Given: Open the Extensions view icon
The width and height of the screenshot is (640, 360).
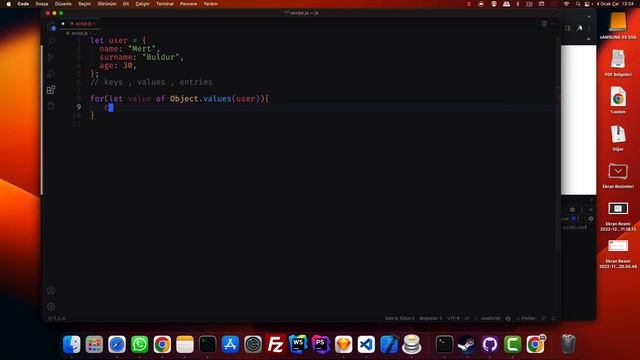Looking at the screenshot, I should click(51, 90).
